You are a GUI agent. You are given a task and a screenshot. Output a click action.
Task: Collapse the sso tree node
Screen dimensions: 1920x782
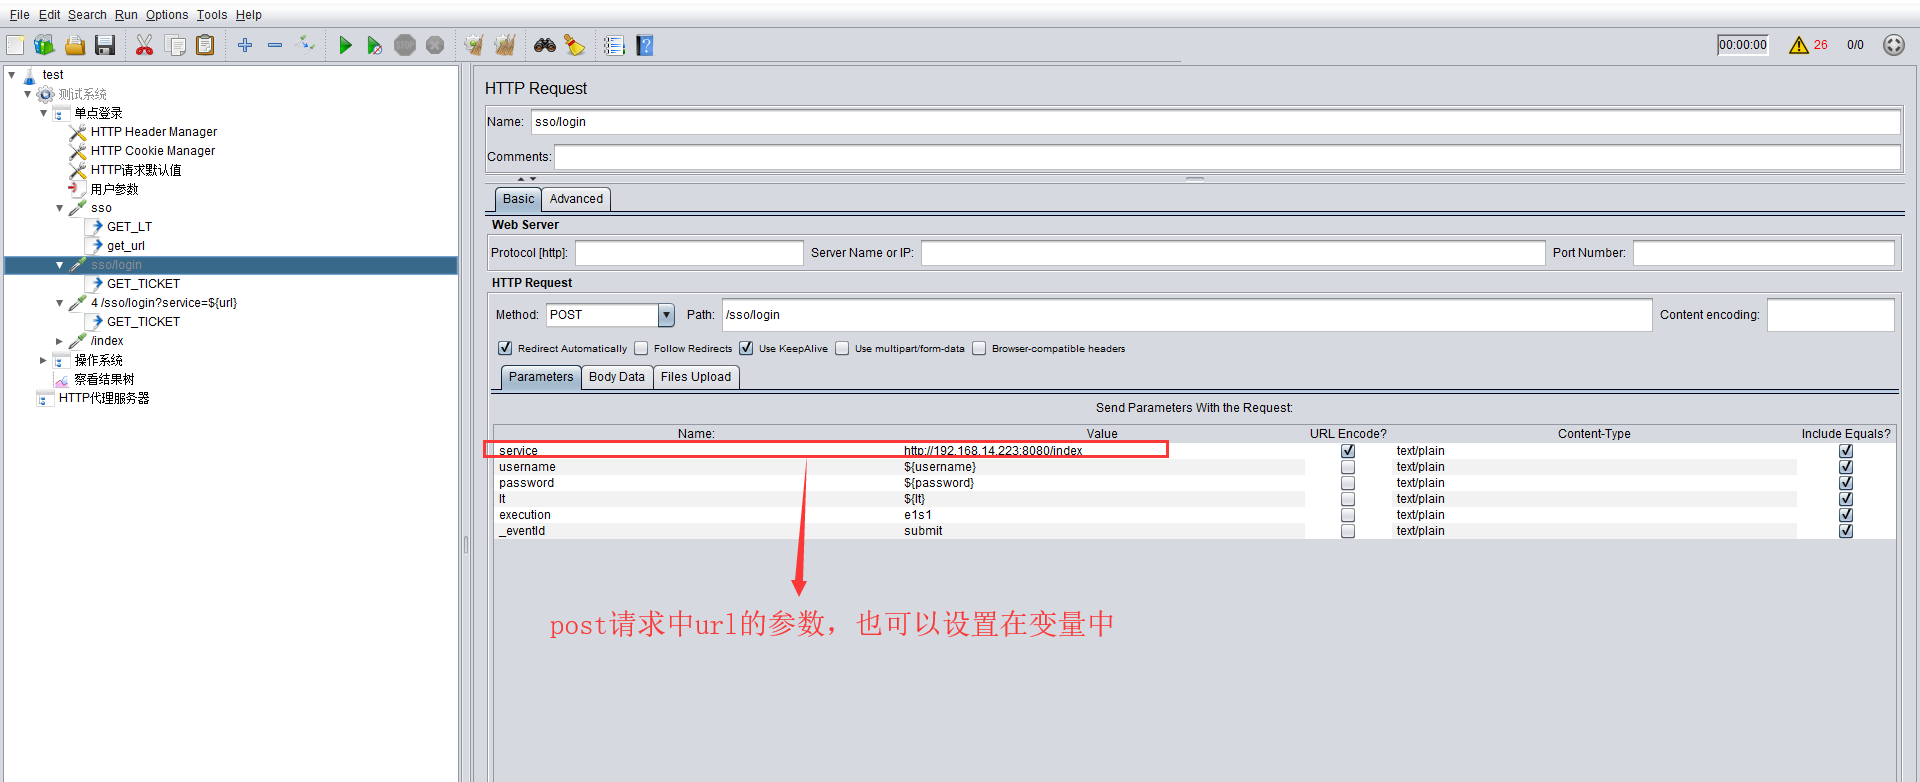click(x=60, y=208)
